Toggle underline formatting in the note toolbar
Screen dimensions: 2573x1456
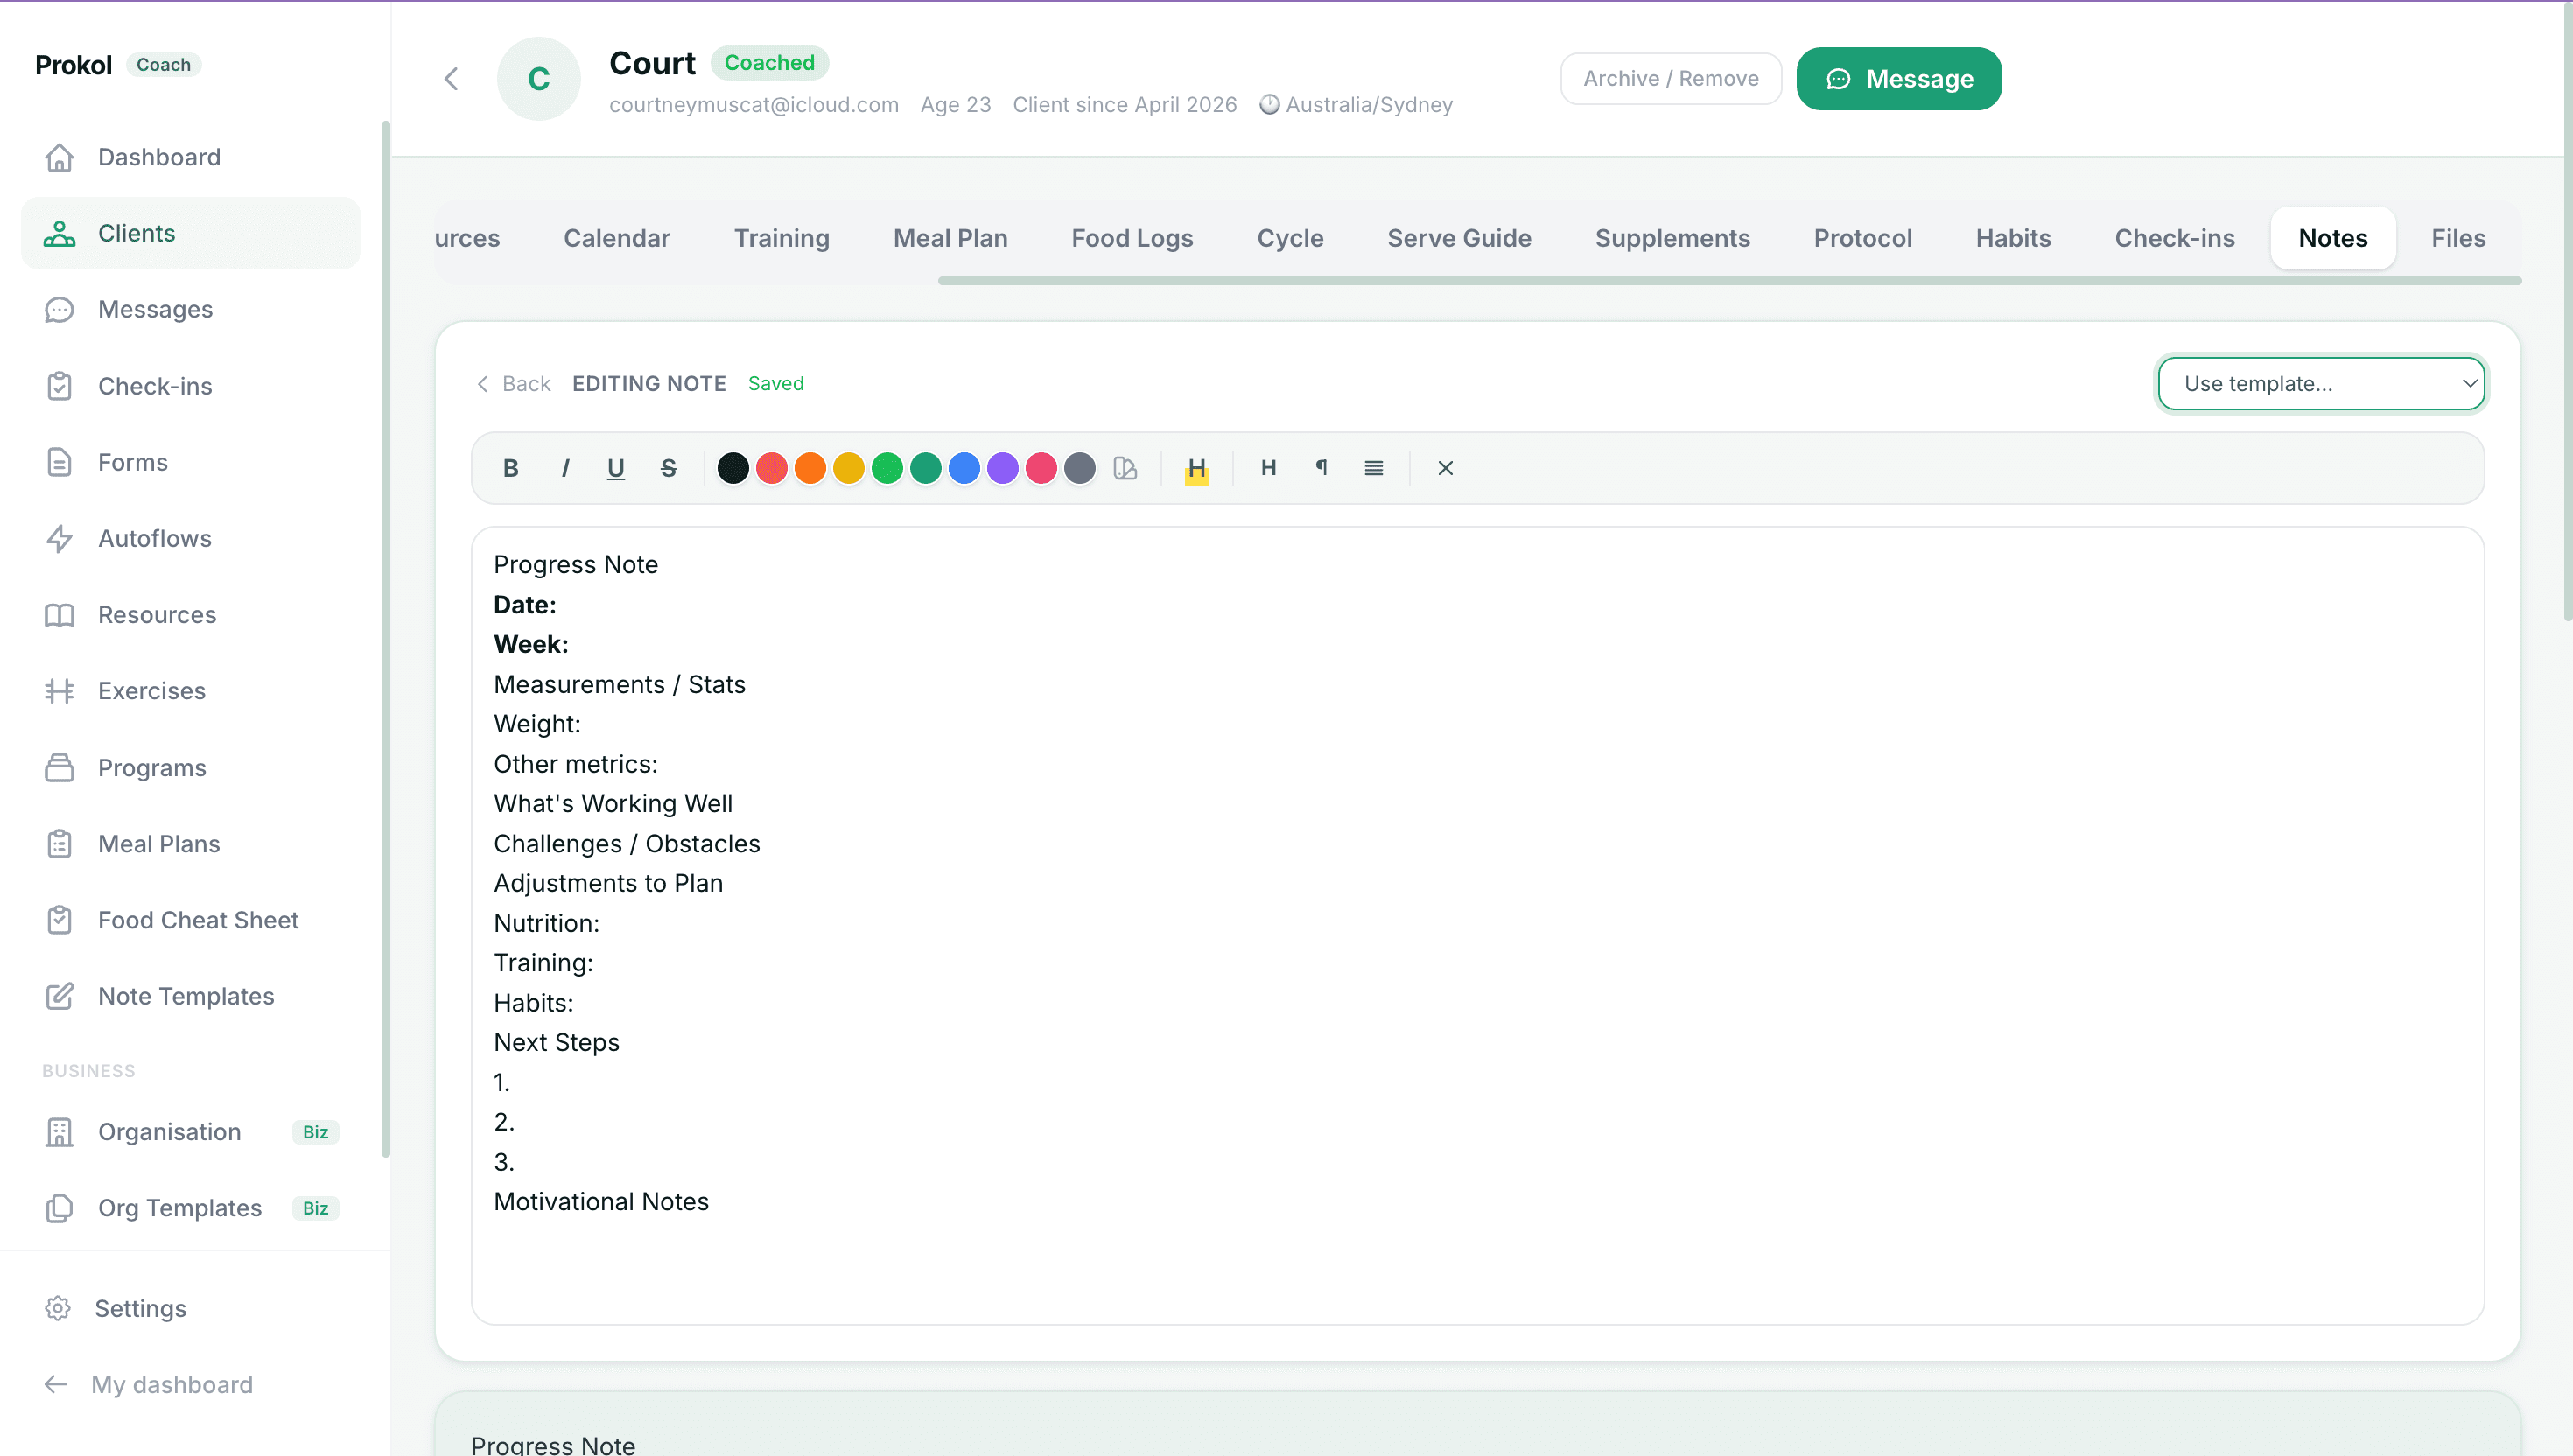[x=616, y=468]
